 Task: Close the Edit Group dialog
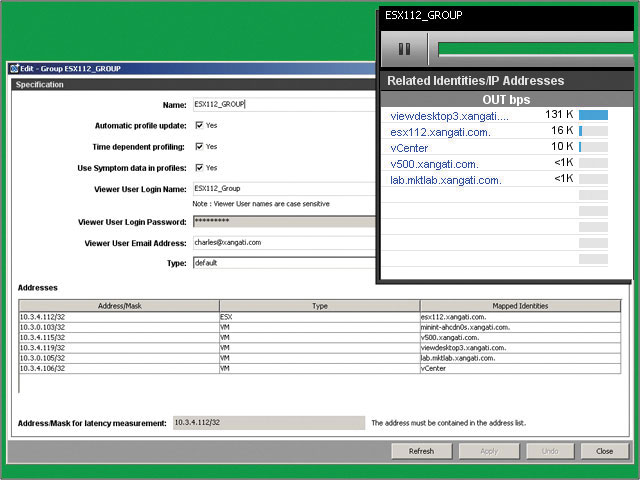[604, 451]
